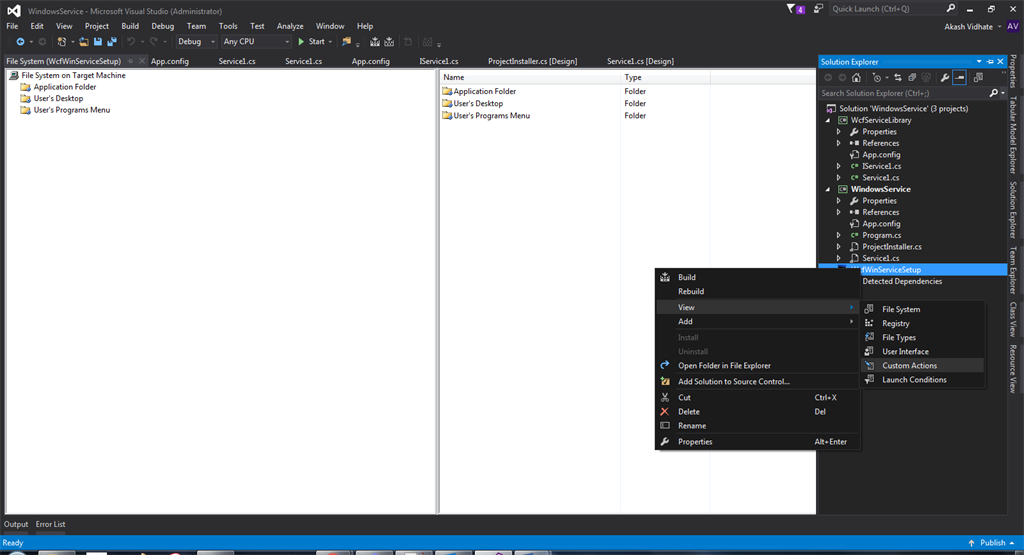
Task: Collapse the WcfServiceLibrary project node
Action: tap(828, 120)
